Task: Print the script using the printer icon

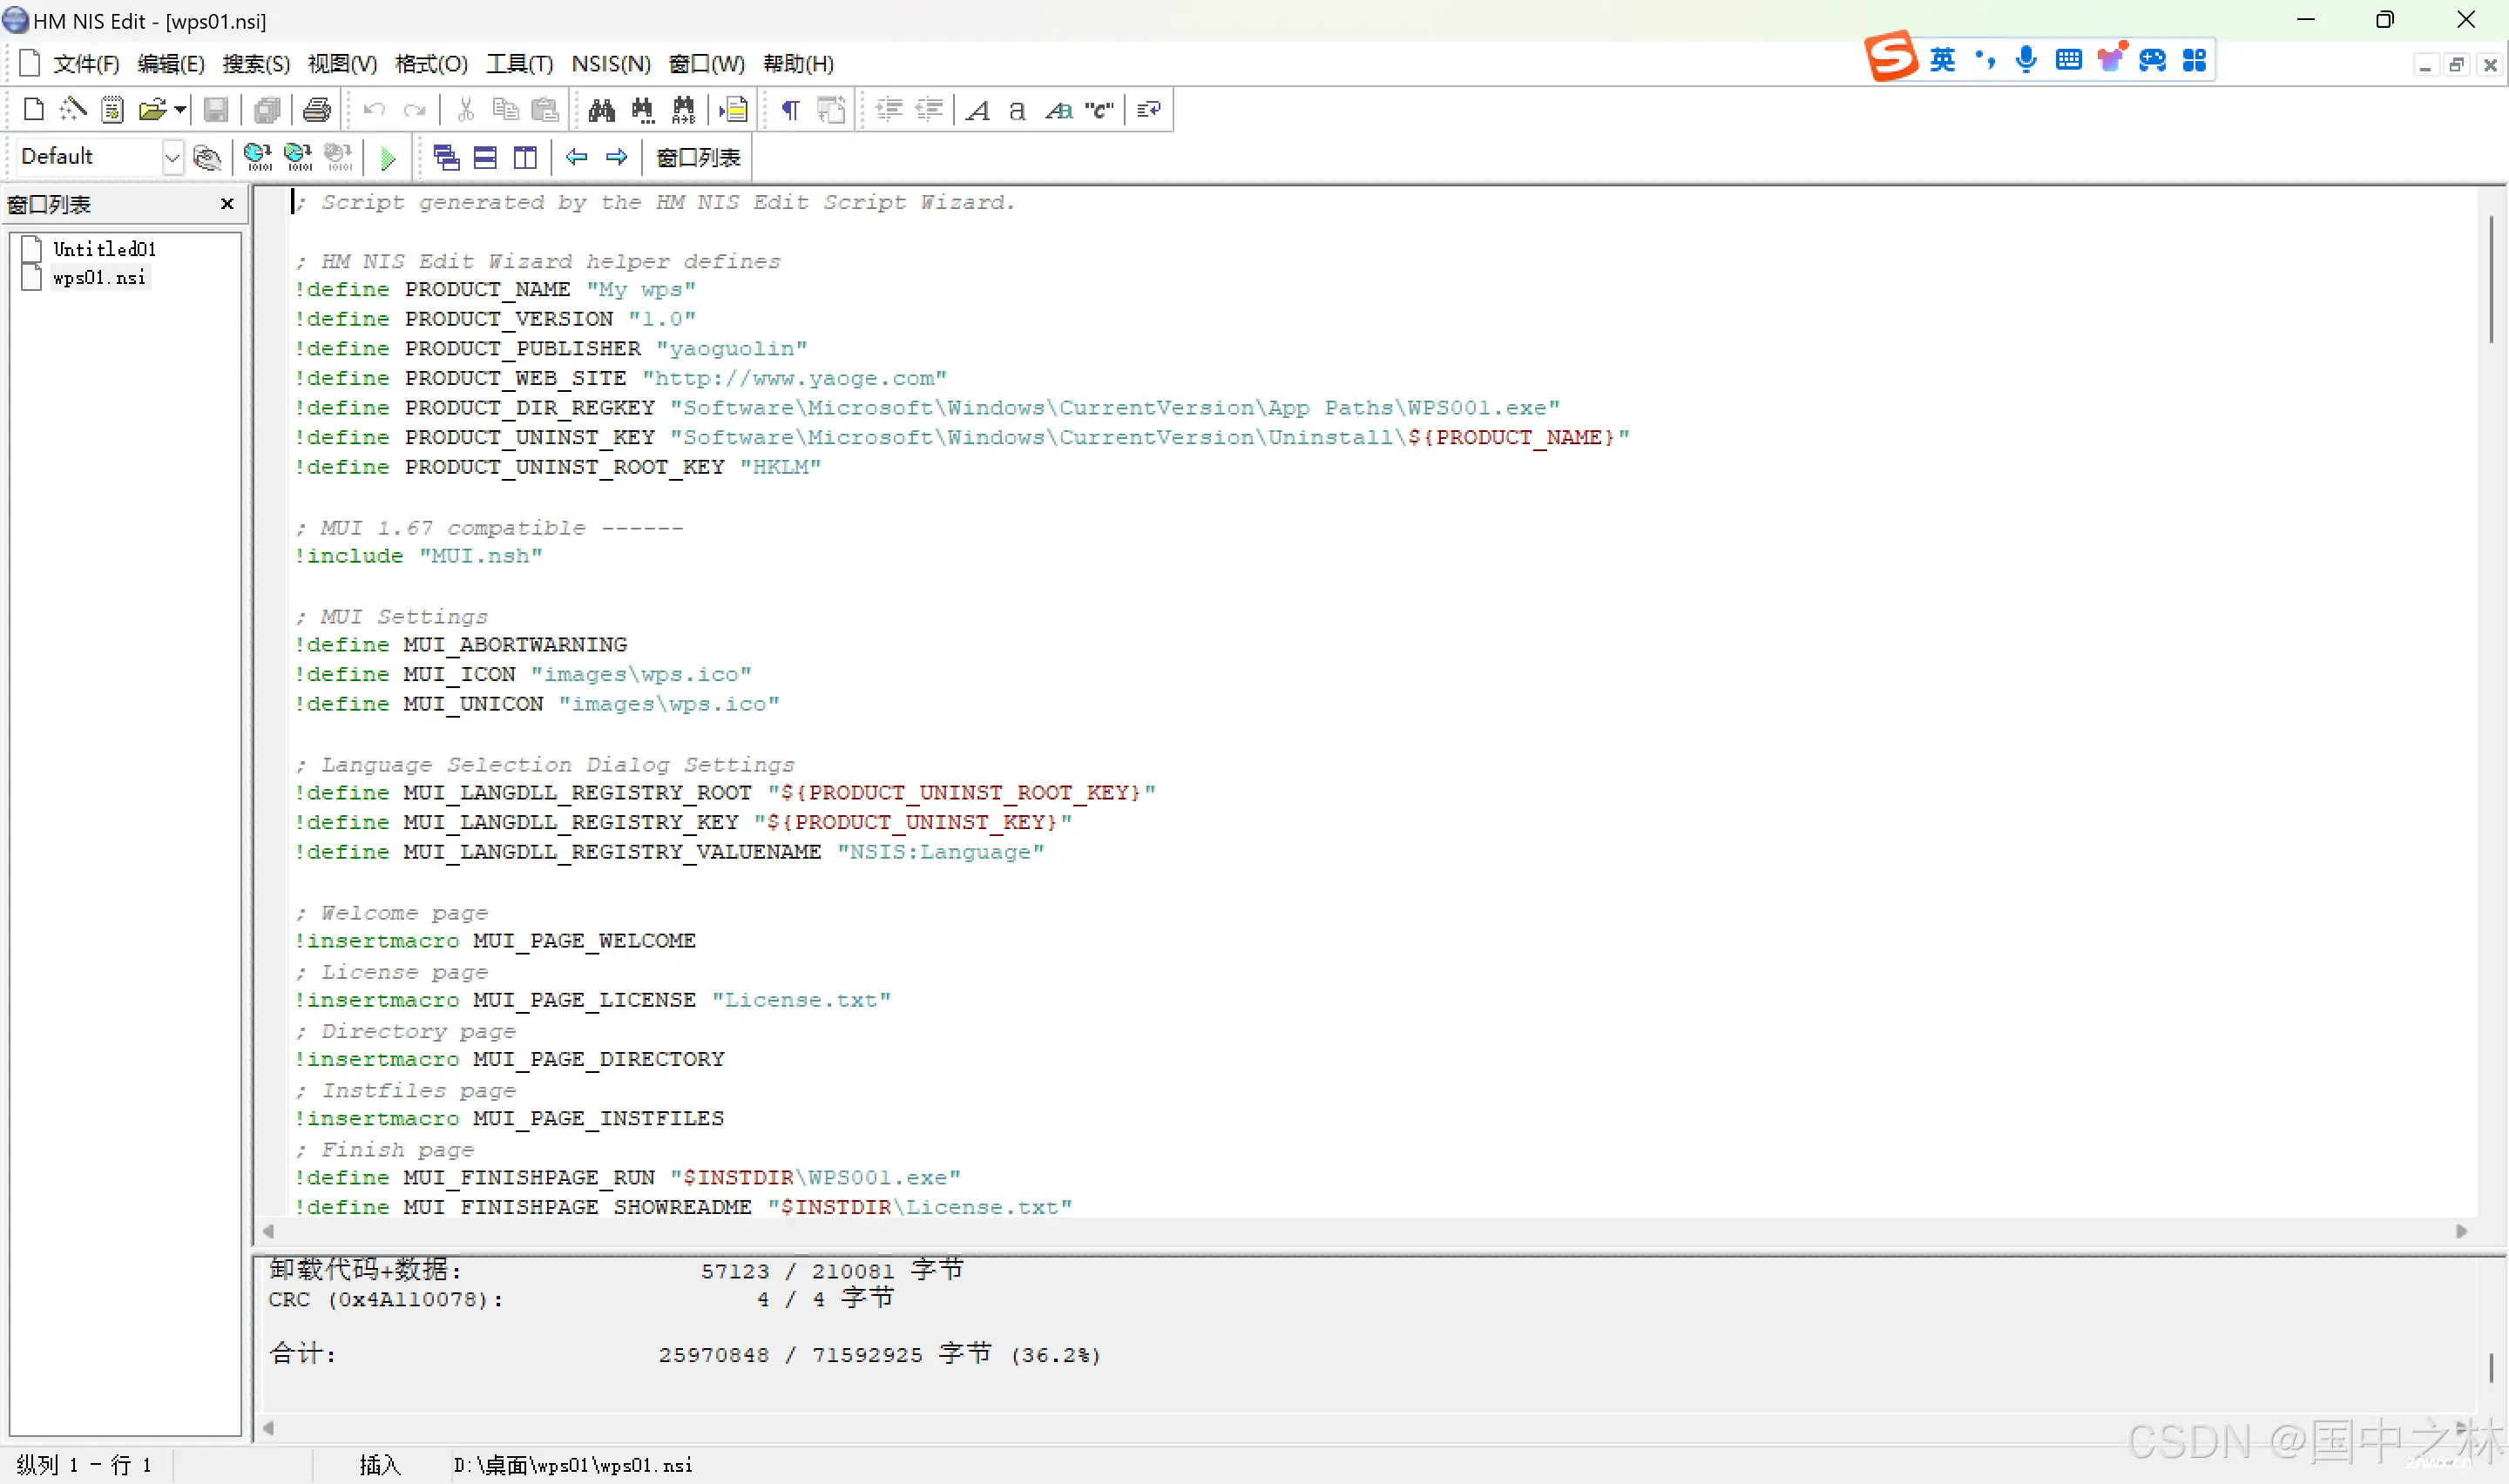Action: pos(316,109)
